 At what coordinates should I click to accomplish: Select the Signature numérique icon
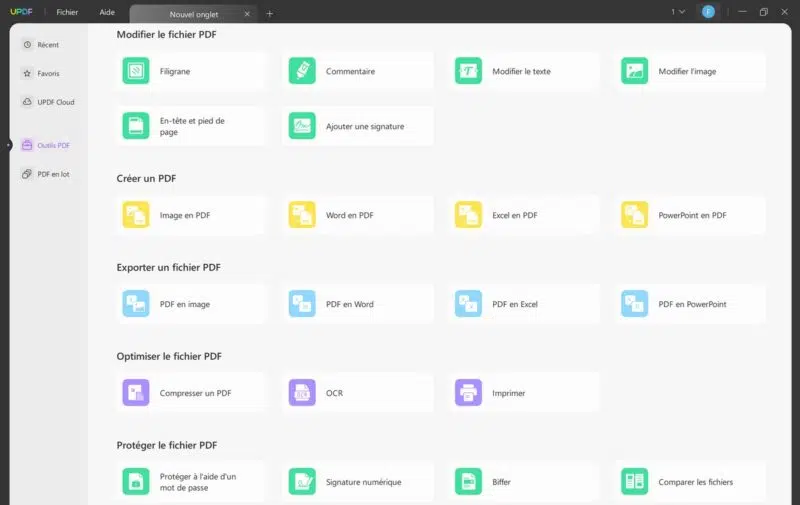(x=302, y=482)
